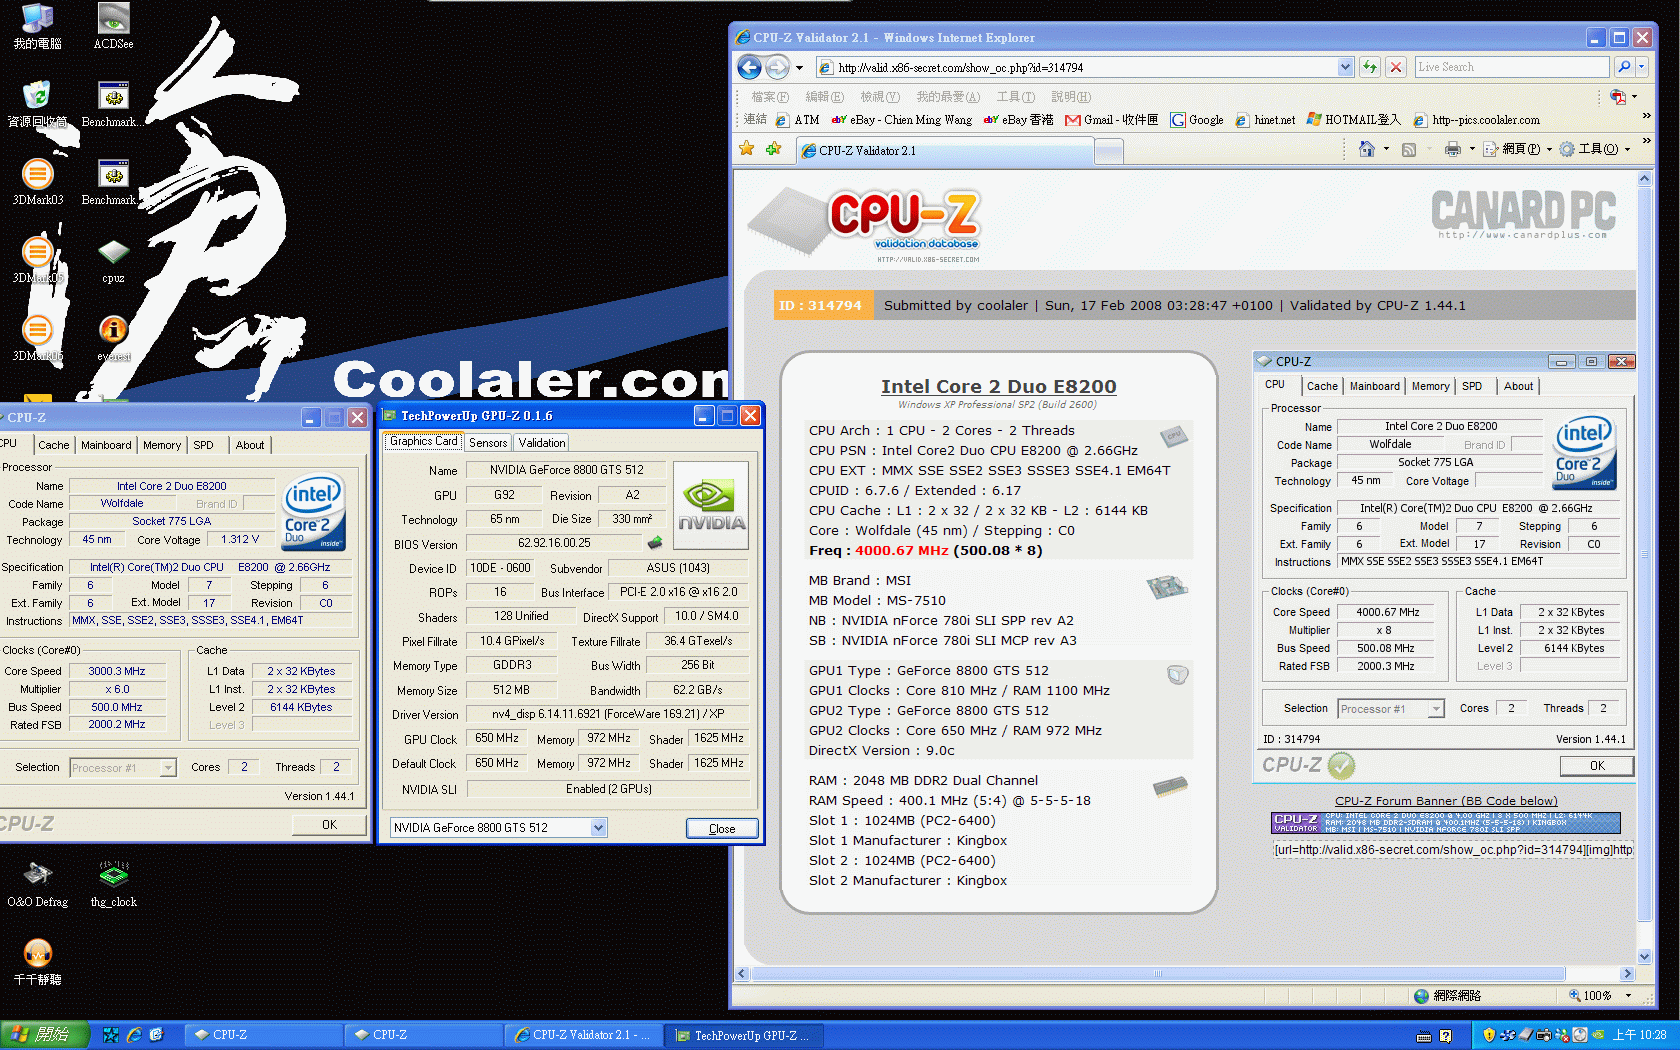Image resolution: width=1680 pixels, height=1050 pixels.
Task: Open the CPU-Z Forum Banner link
Action: coord(1446,801)
